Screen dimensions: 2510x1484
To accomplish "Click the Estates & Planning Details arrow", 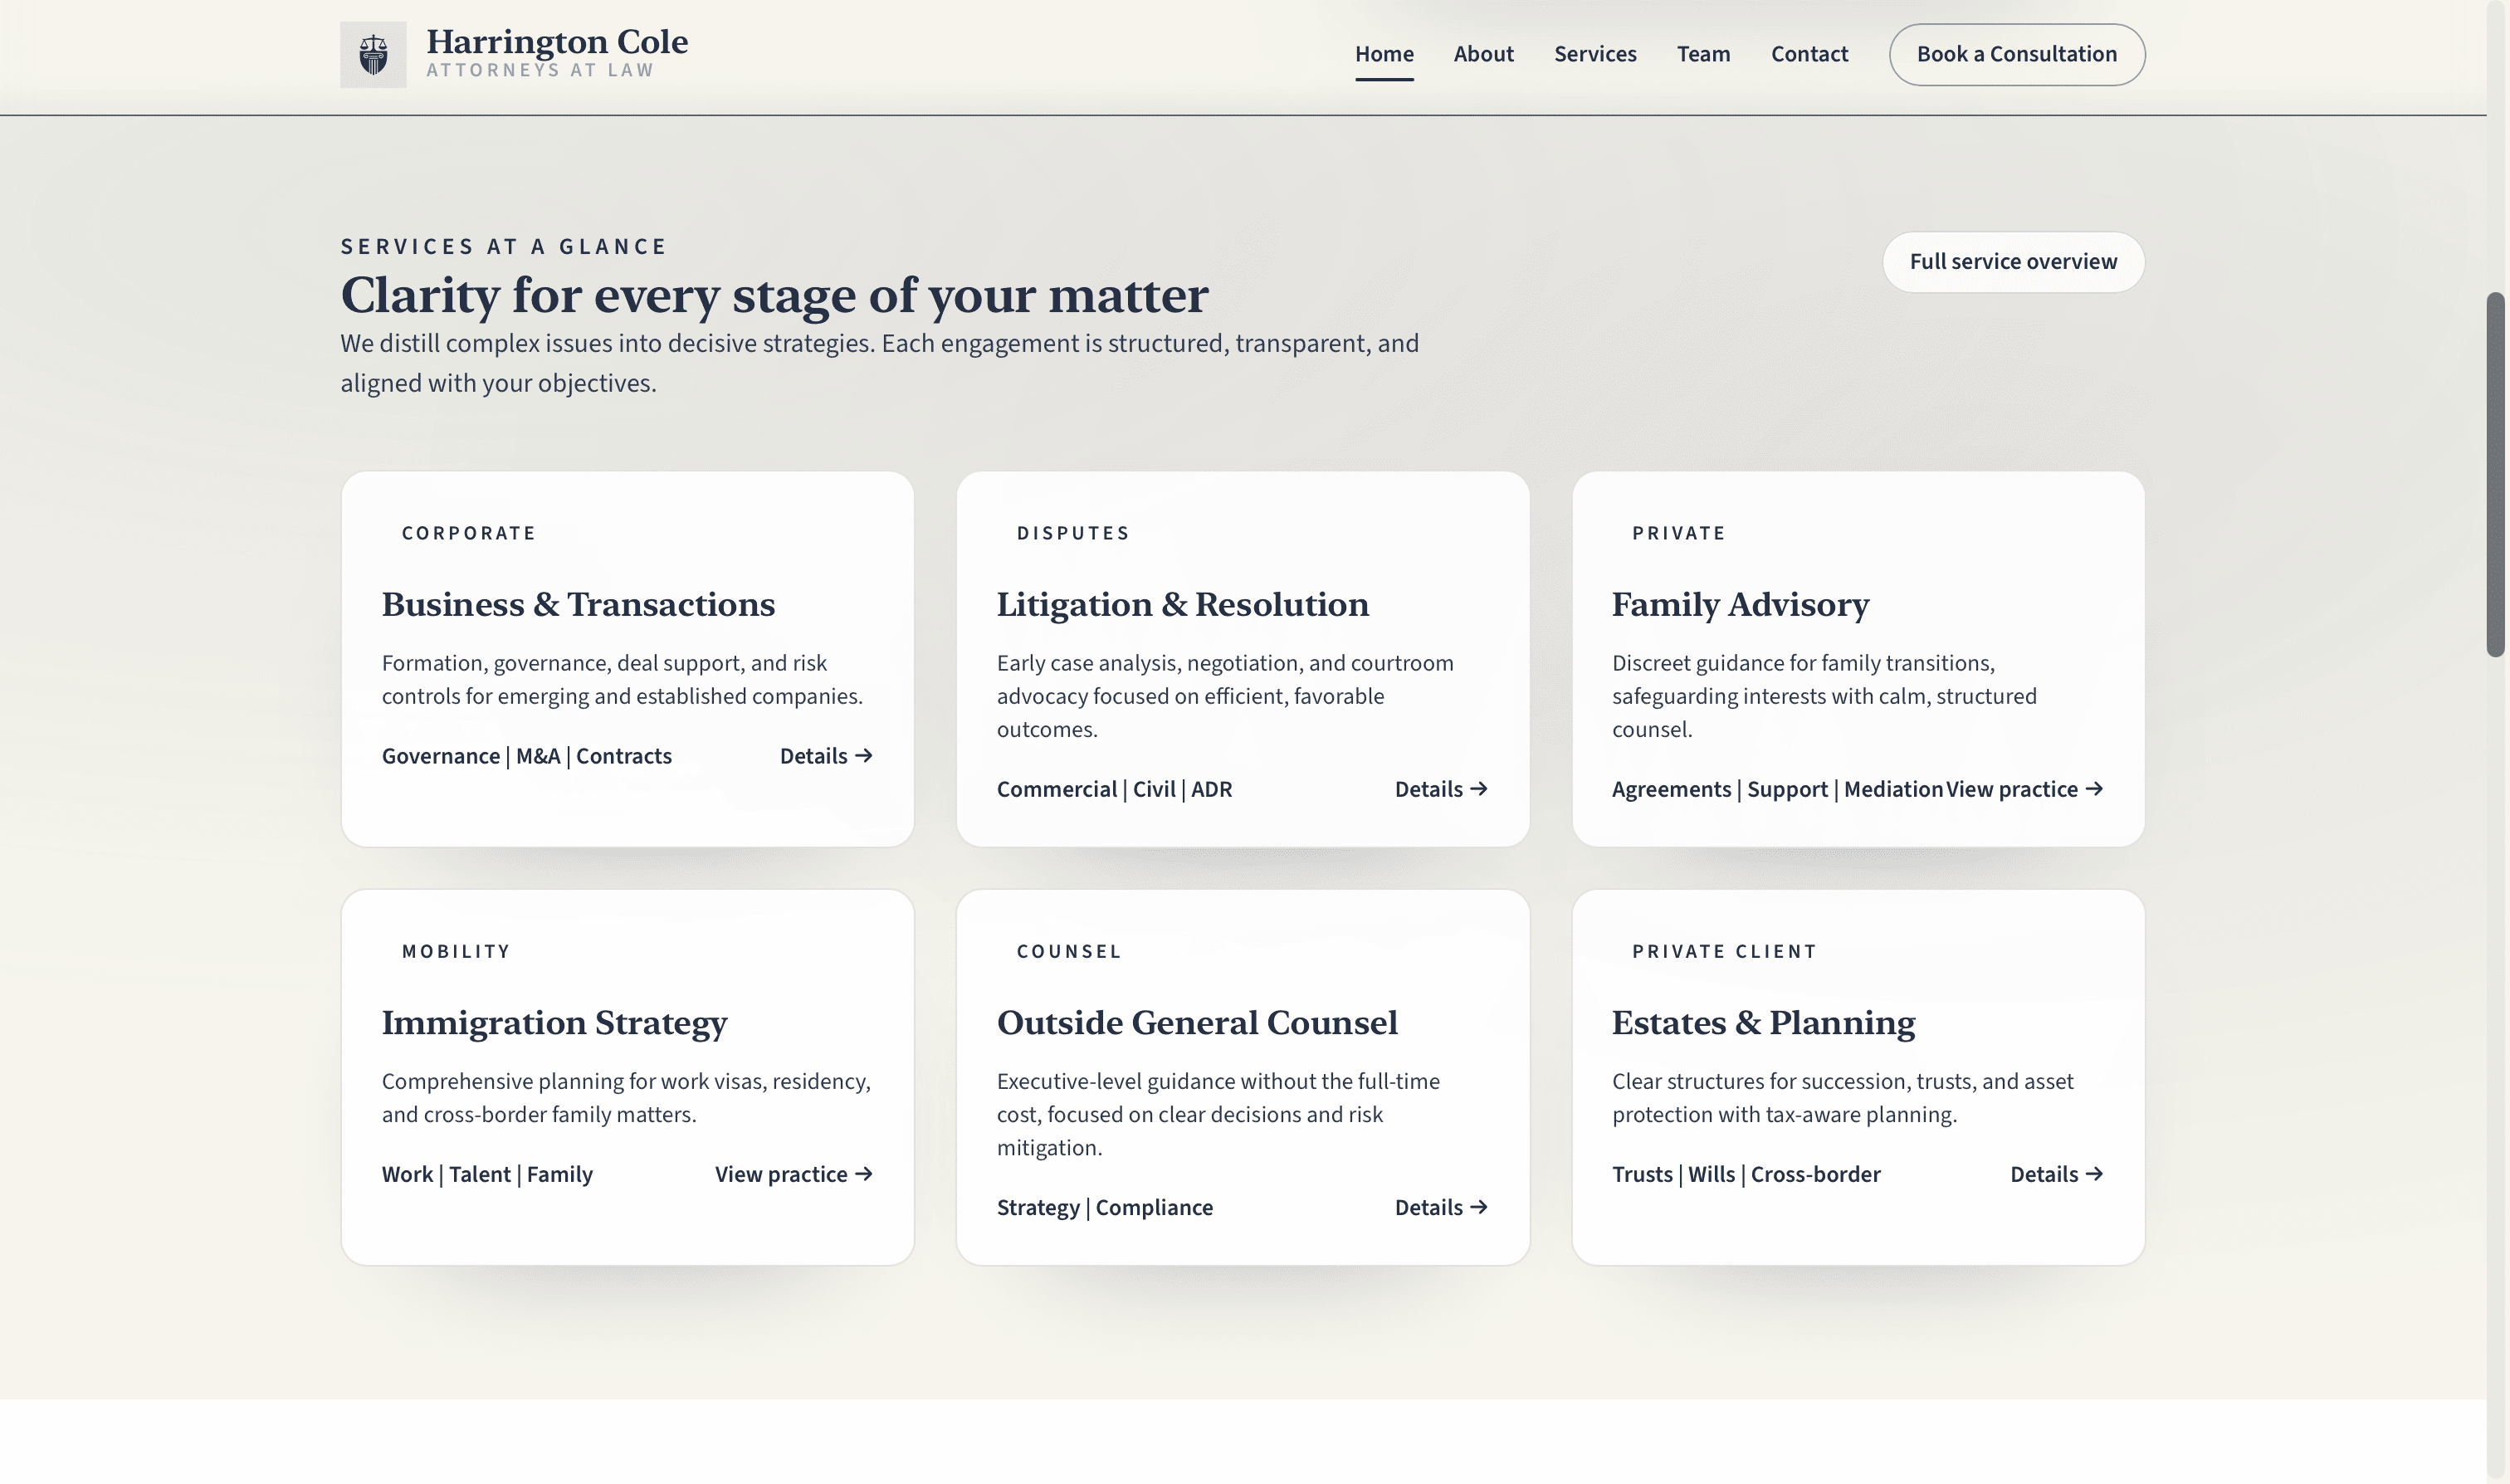I will tap(2094, 1174).
